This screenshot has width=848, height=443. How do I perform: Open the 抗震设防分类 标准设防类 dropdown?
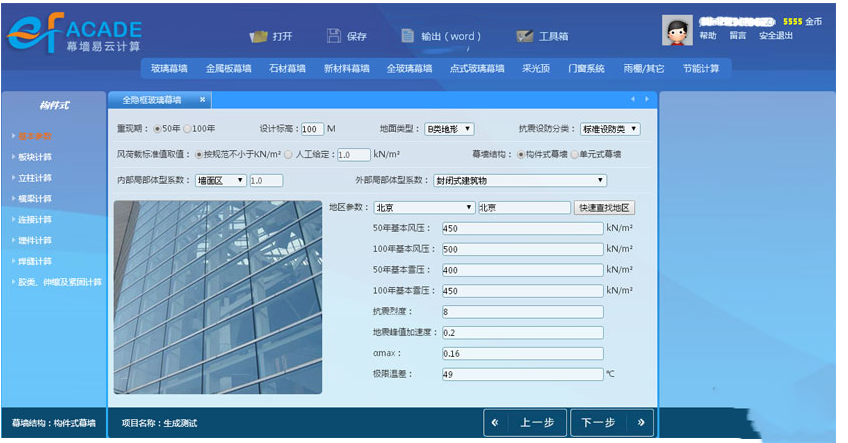pyautogui.click(x=610, y=129)
